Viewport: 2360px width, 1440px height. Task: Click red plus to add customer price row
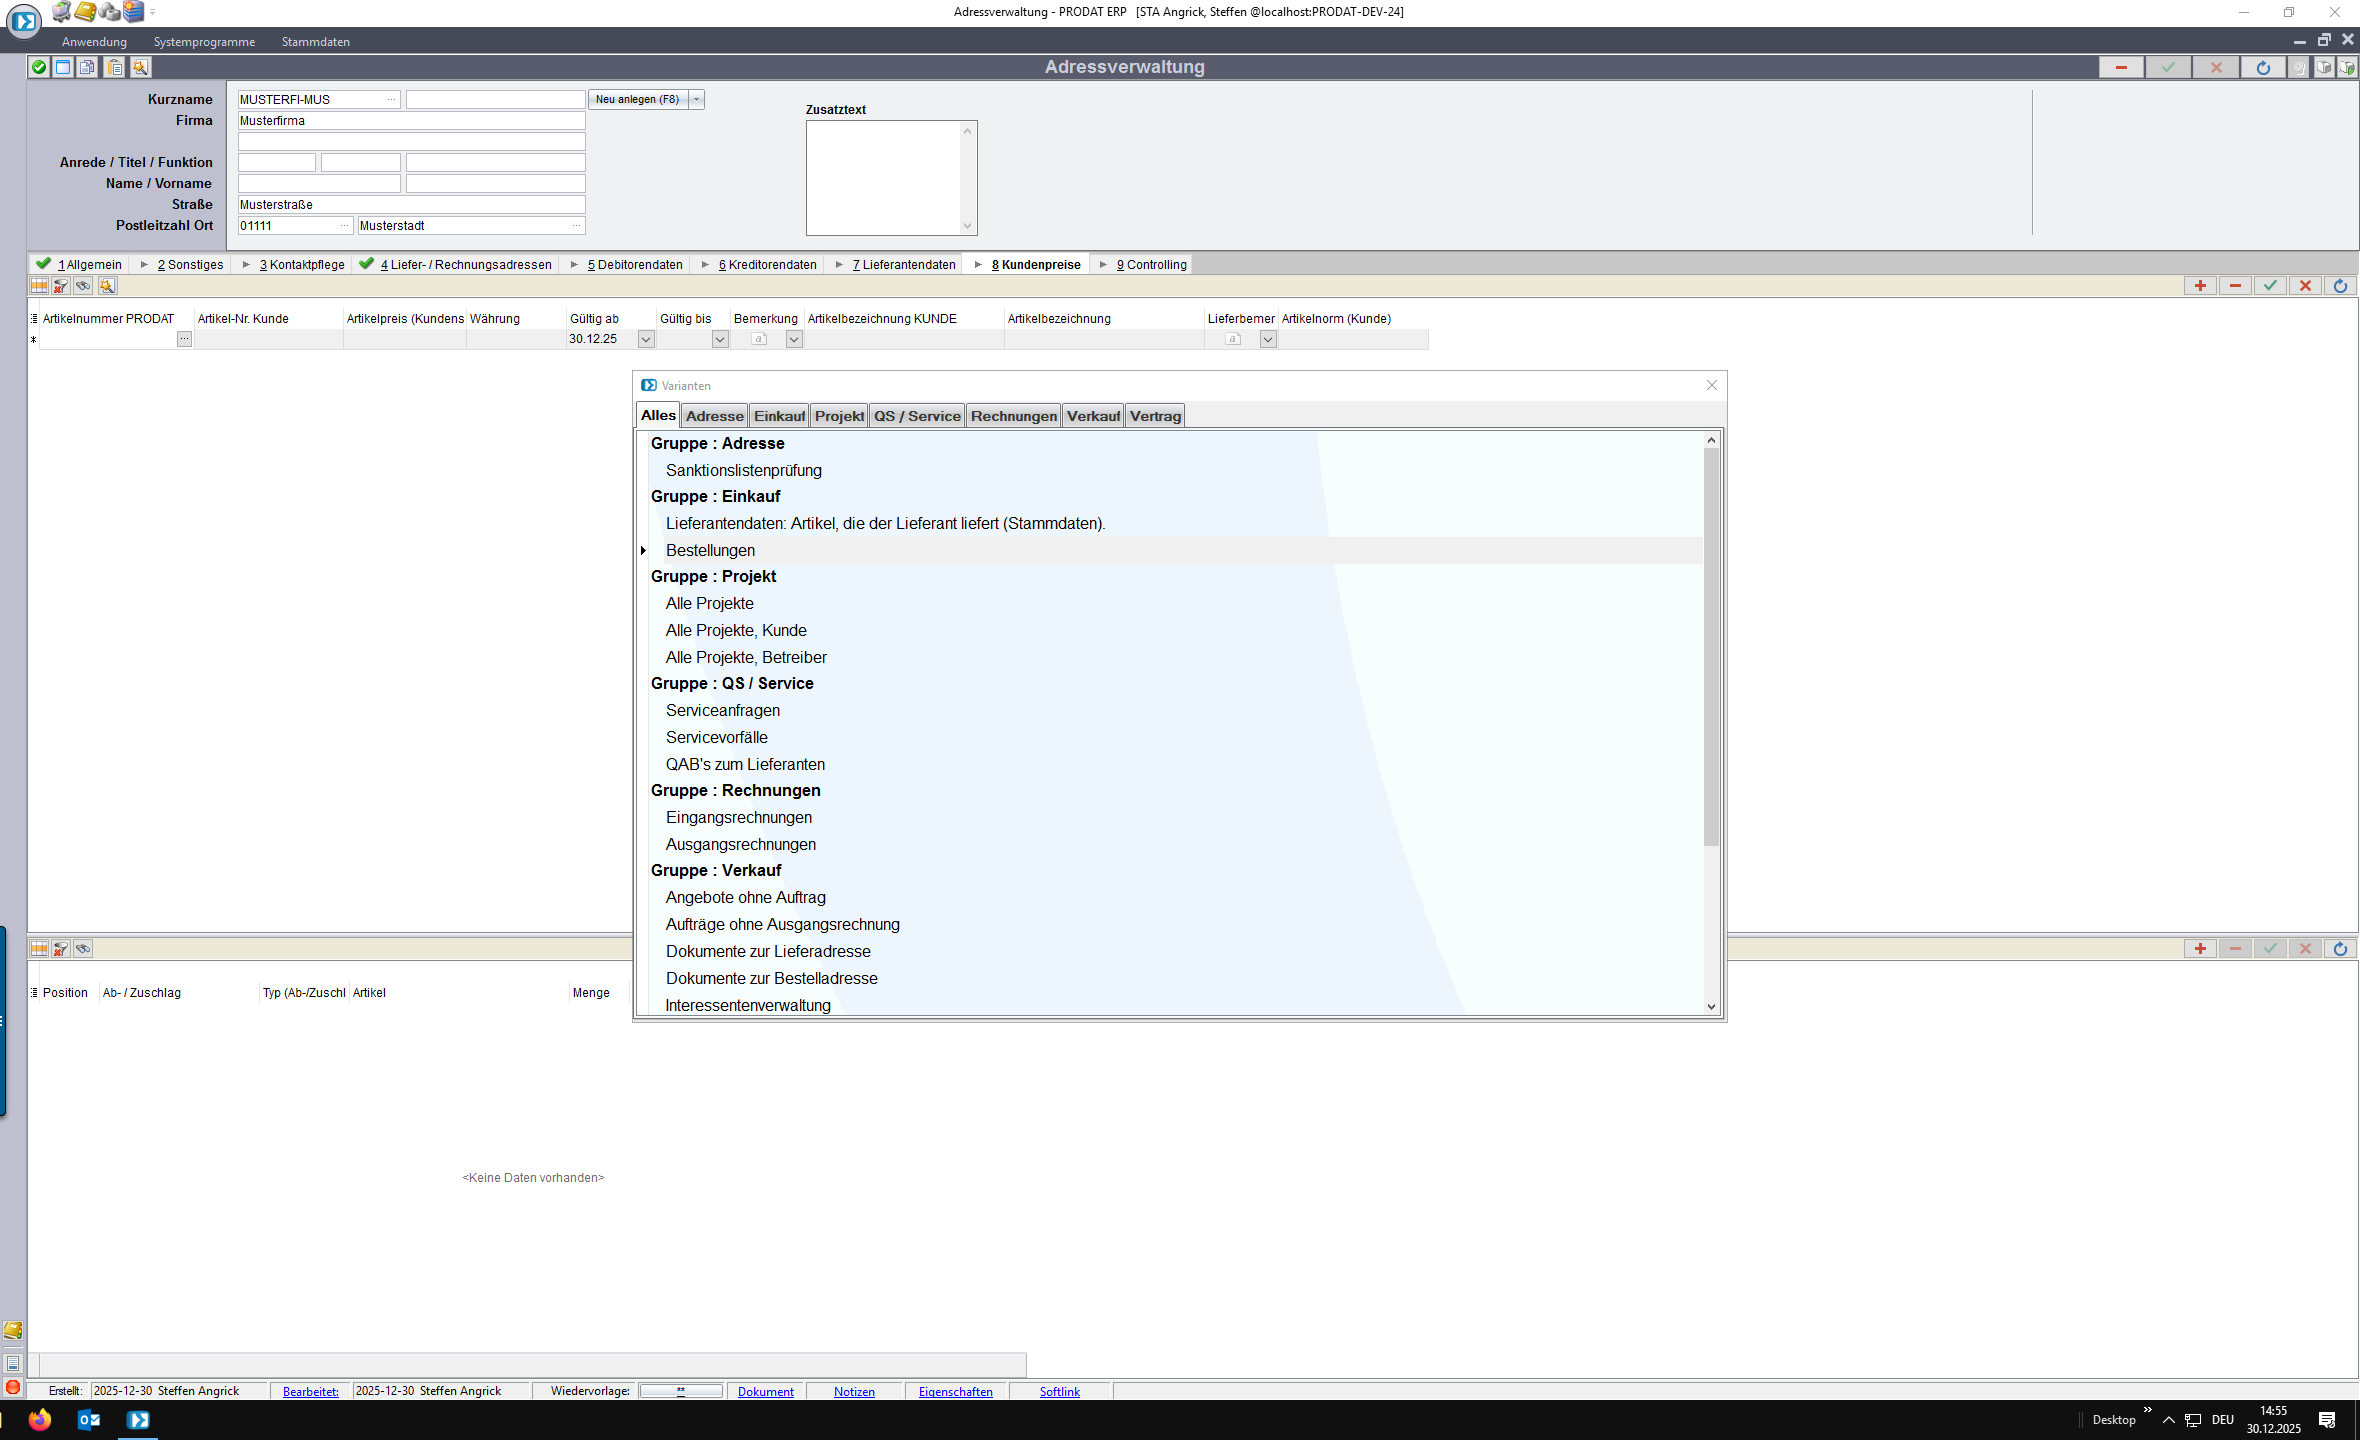(2200, 286)
